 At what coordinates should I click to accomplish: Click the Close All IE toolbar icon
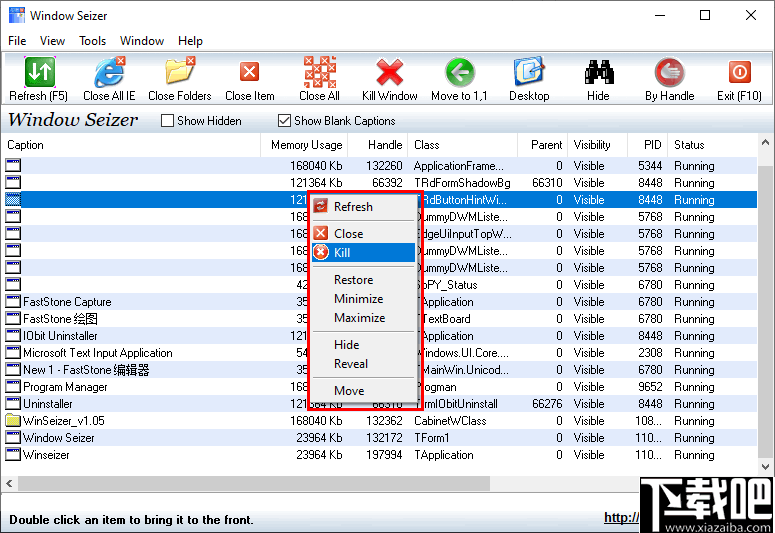pyautogui.click(x=109, y=72)
